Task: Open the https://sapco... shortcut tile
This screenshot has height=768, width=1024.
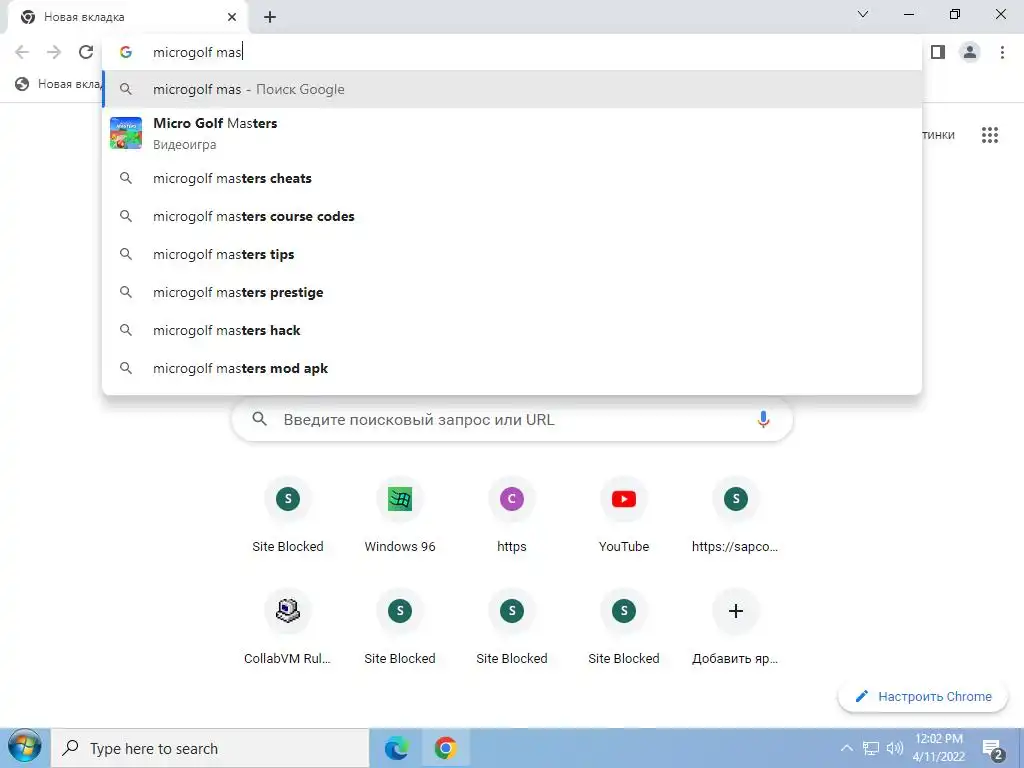Action: [x=735, y=516]
